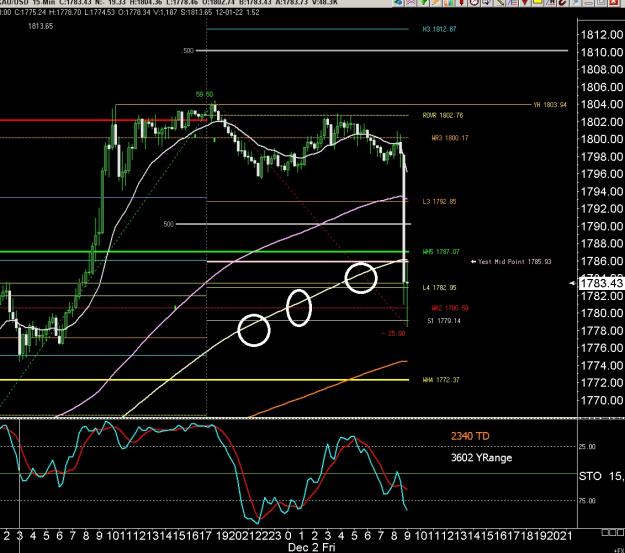
Task: Click the three small squares icon at bottom right
Action: tap(613, 533)
